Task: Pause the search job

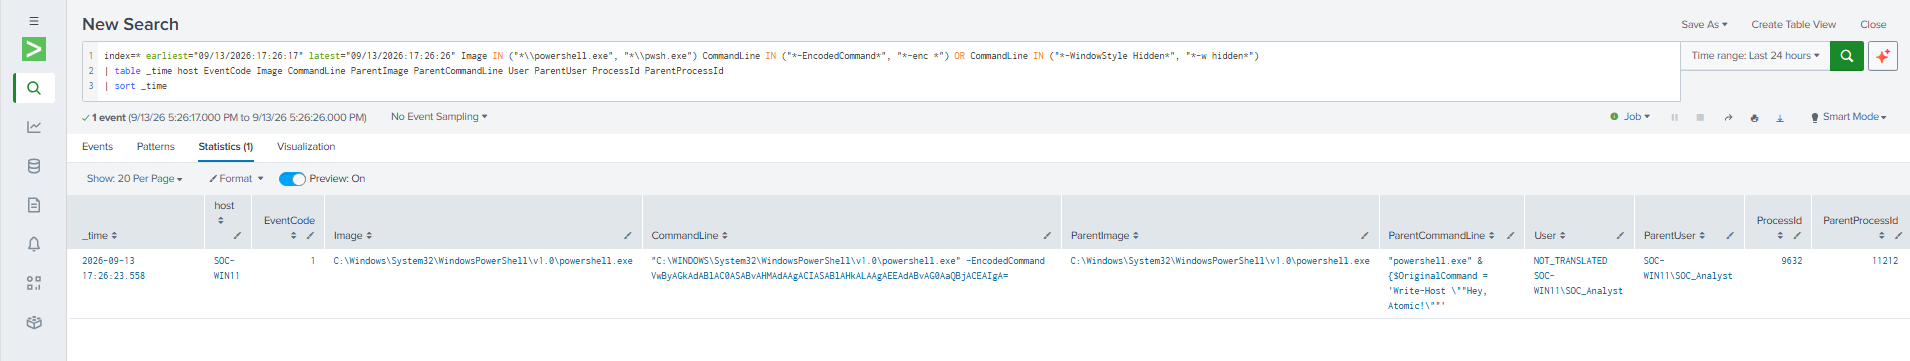Action: click(1674, 118)
